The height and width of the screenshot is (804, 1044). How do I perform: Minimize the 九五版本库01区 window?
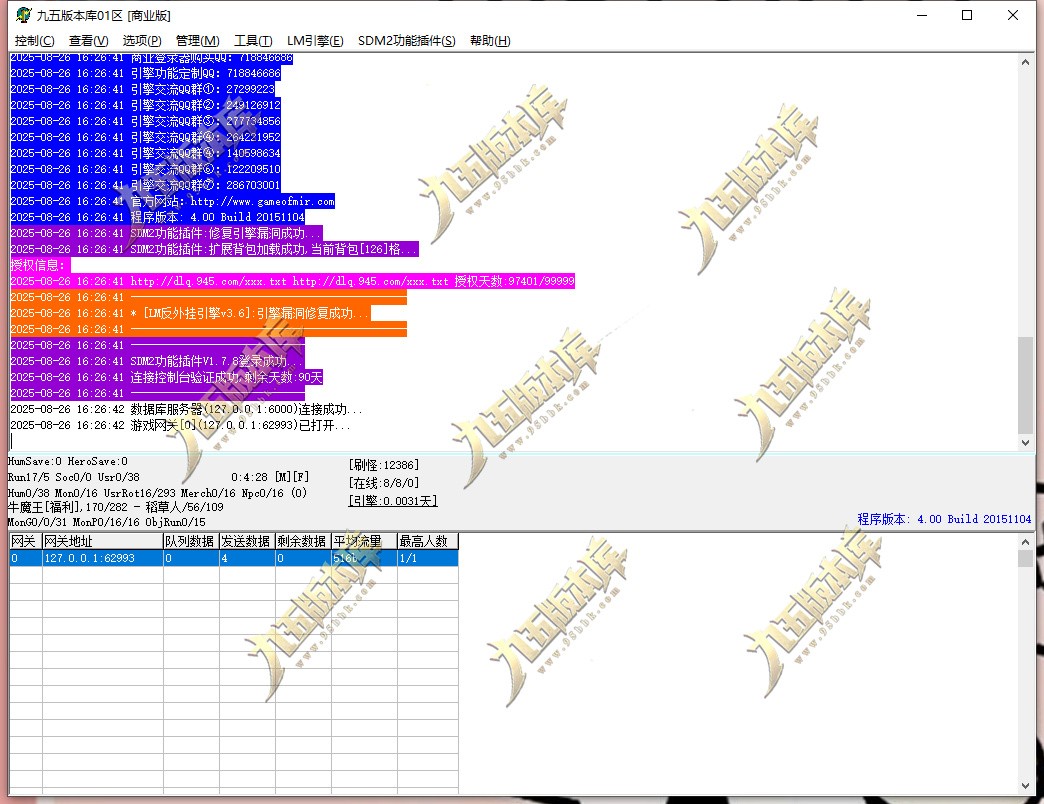click(921, 15)
